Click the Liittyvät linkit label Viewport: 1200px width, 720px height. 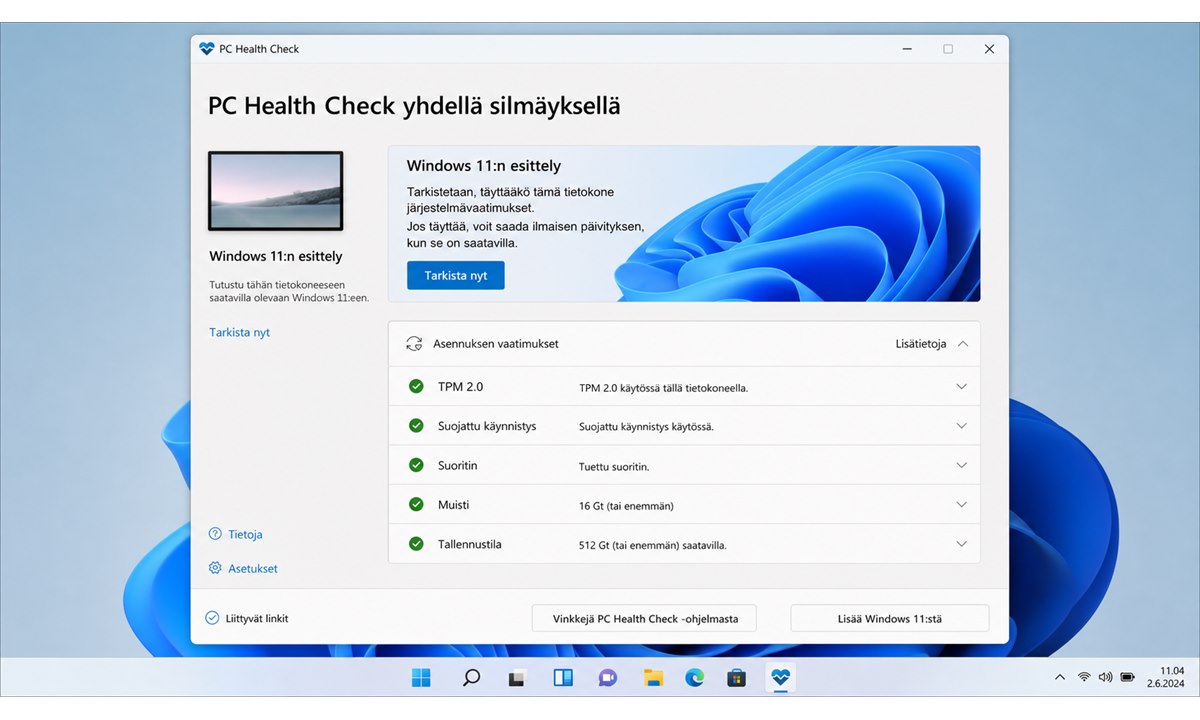[x=257, y=619]
